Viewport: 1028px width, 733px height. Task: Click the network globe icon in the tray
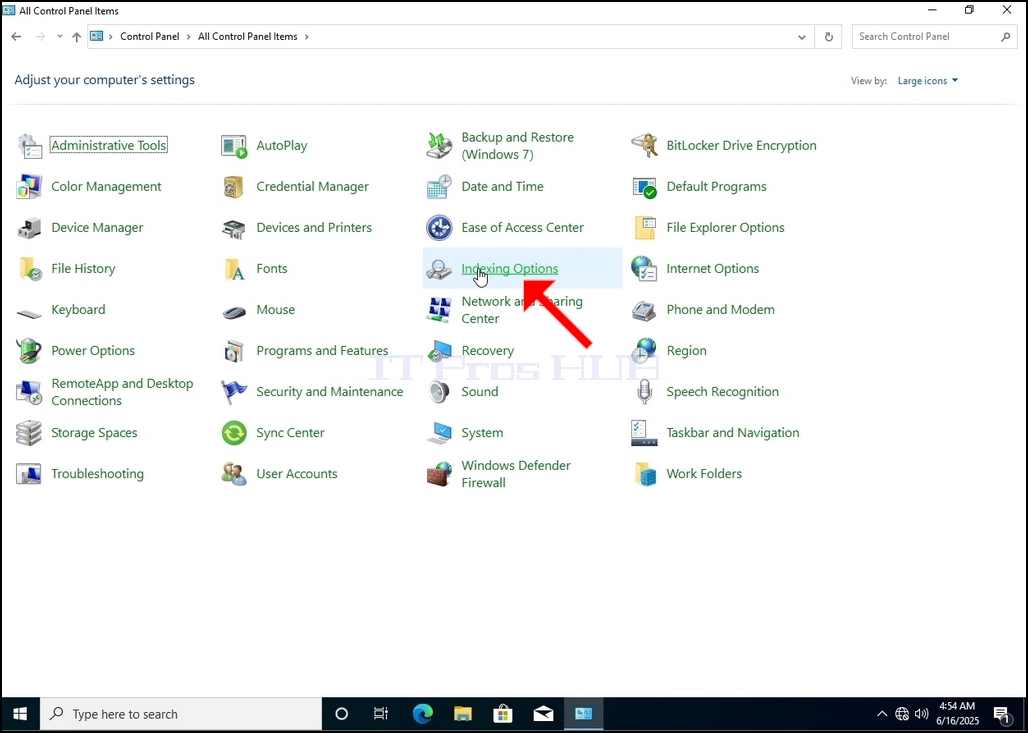(x=902, y=714)
